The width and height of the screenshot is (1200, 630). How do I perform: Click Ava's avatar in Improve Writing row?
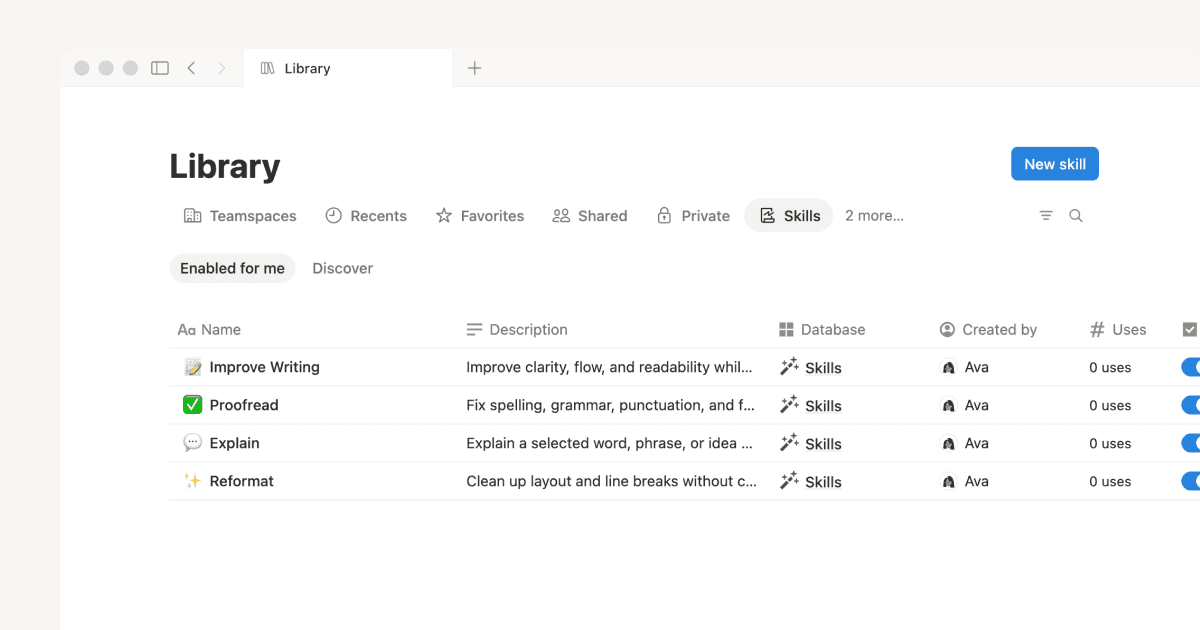tap(949, 368)
